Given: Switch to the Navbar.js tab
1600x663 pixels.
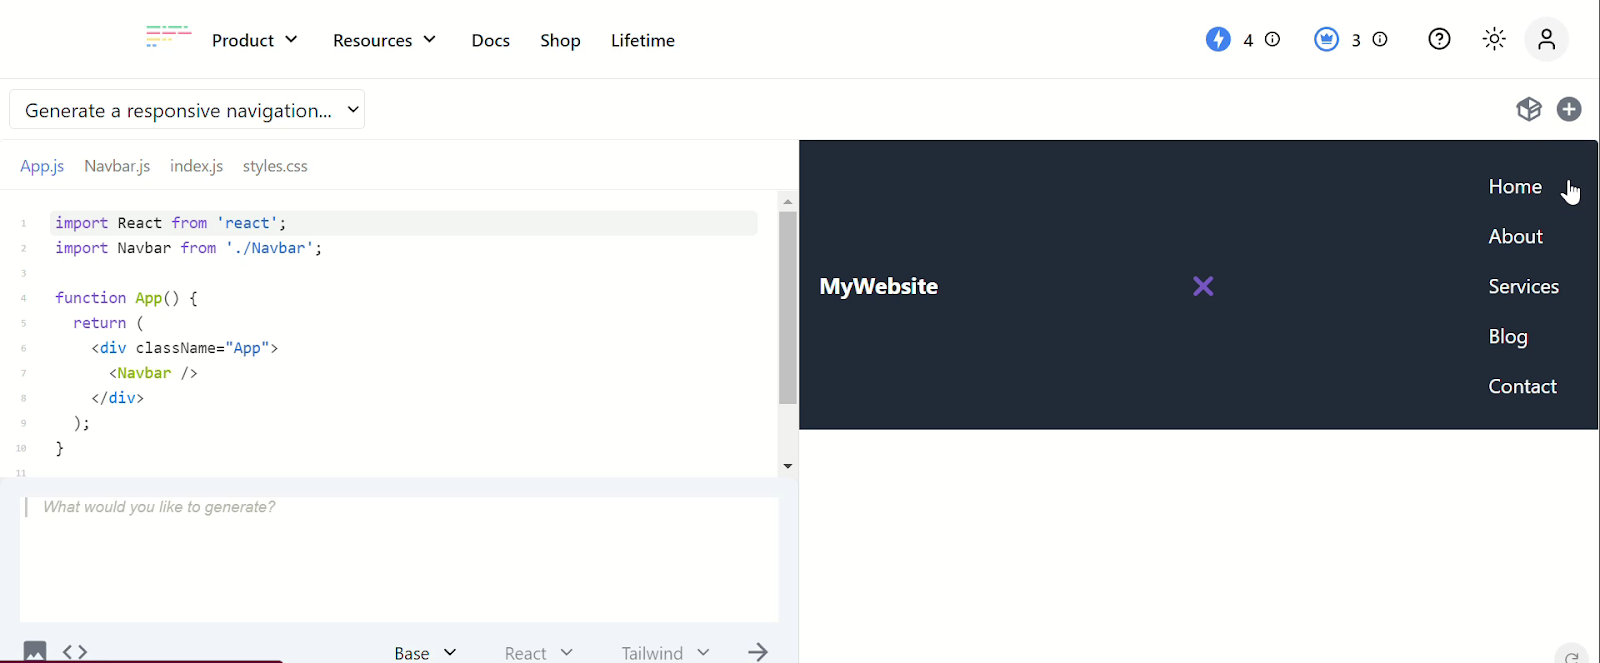Looking at the screenshot, I should (117, 166).
